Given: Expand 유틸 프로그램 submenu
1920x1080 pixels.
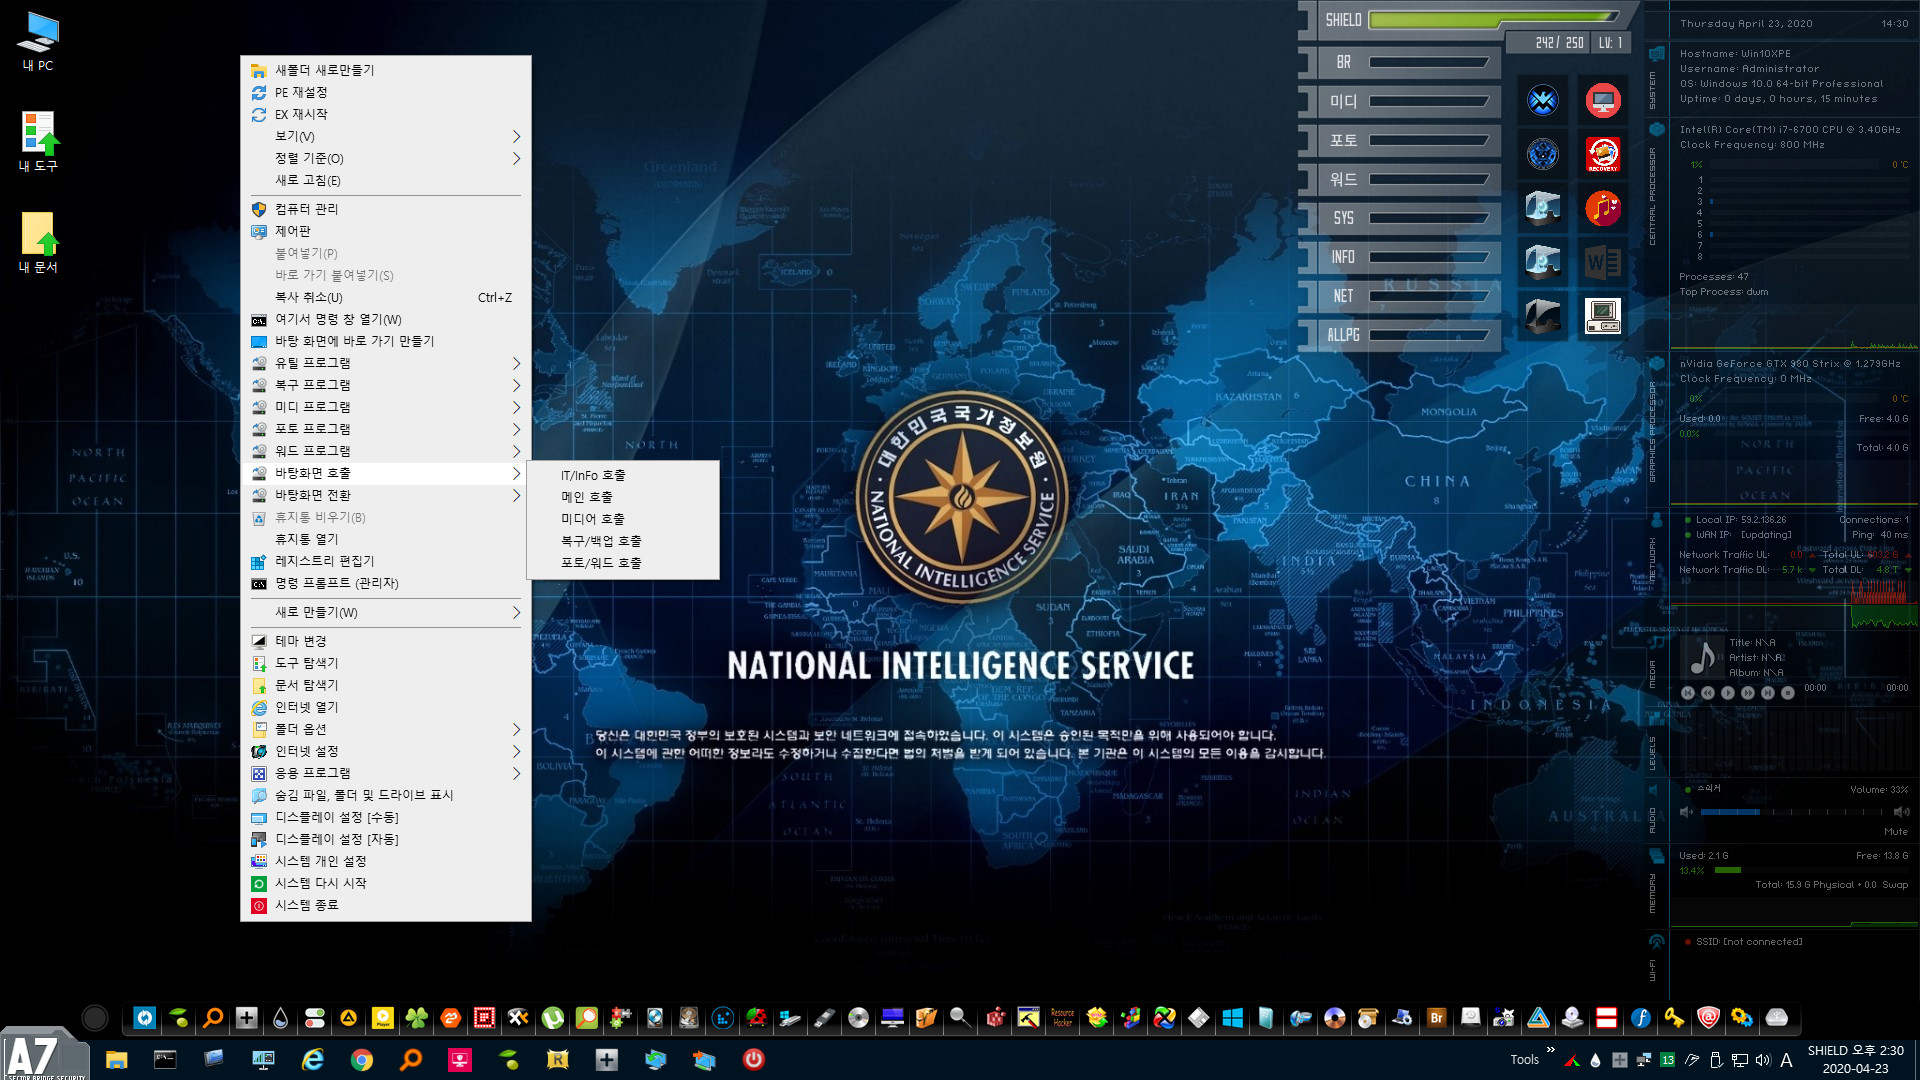Looking at the screenshot, I should [386, 363].
